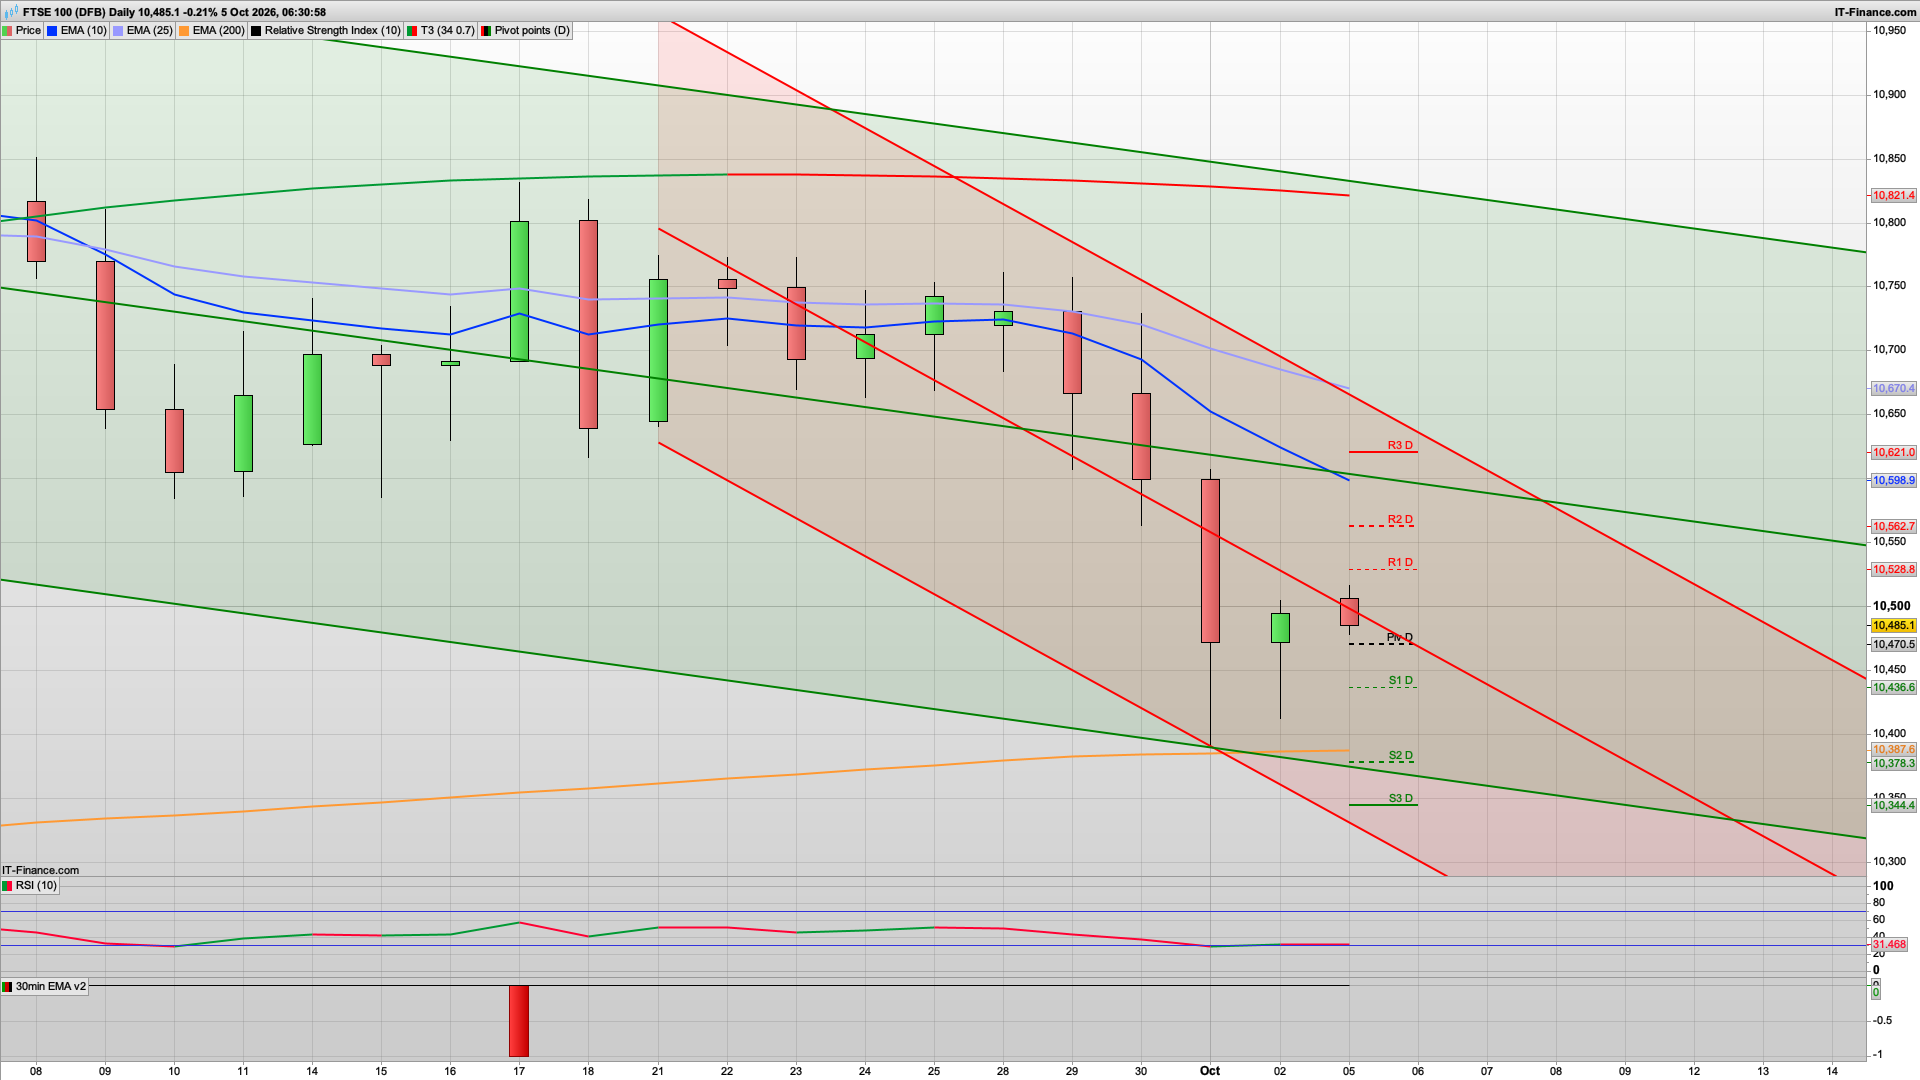This screenshot has width=1920, height=1080.
Task: Open the IT-Finance.com link at top right
Action: pyautogui.click(x=1875, y=12)
